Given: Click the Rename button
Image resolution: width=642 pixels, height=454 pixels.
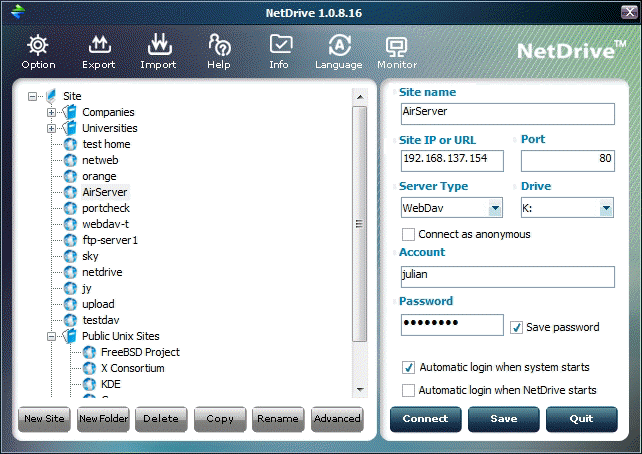Looking at the screenshot, I should 278,419.
